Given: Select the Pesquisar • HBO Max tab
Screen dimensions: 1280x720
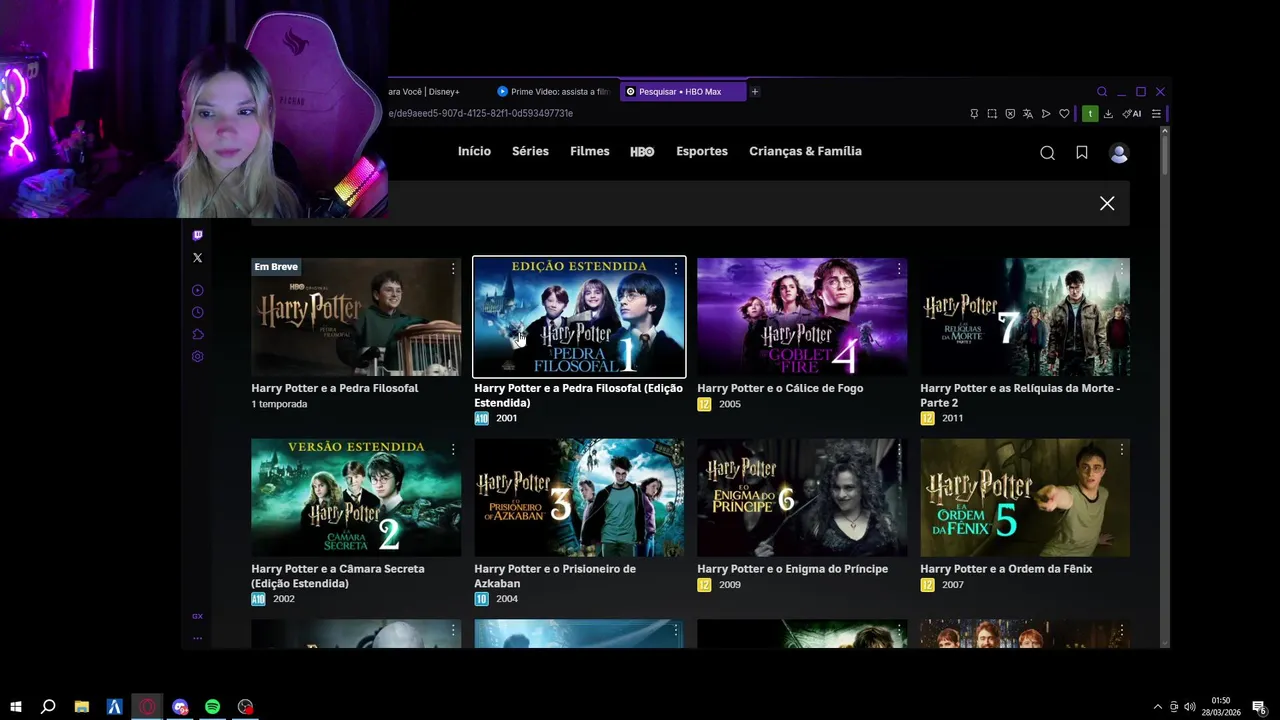Looking at the screenshot, I should [683, 92].
